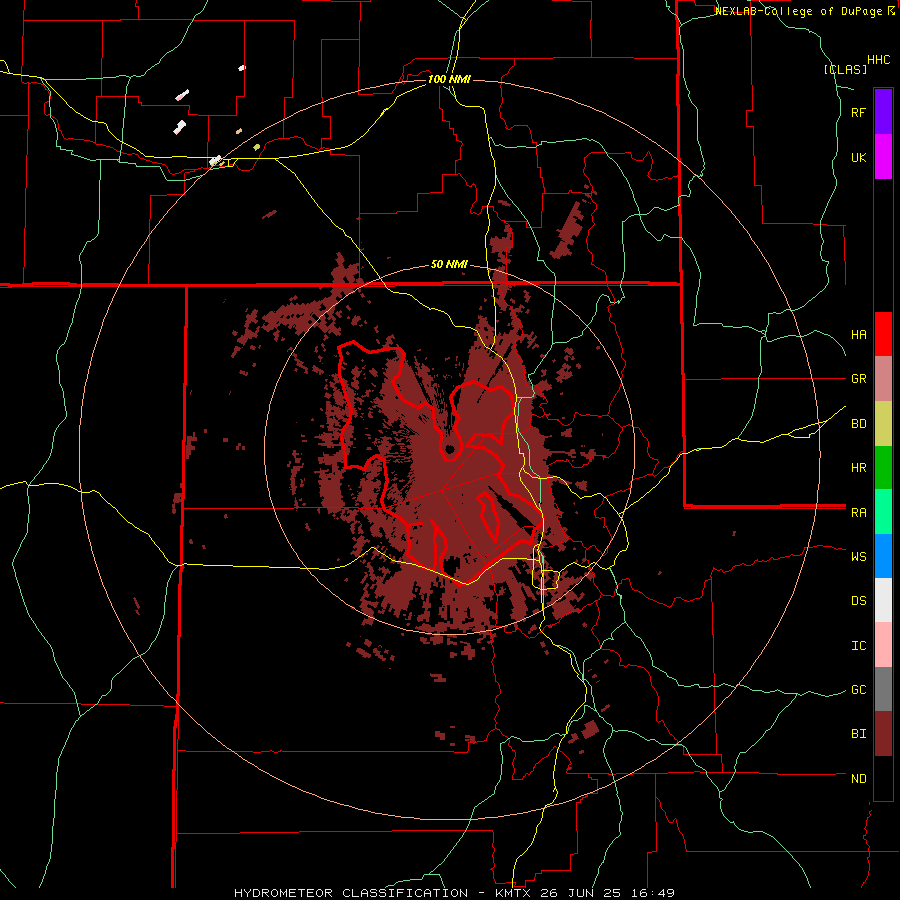Pick the HR green legend swatch

(883, 468)
